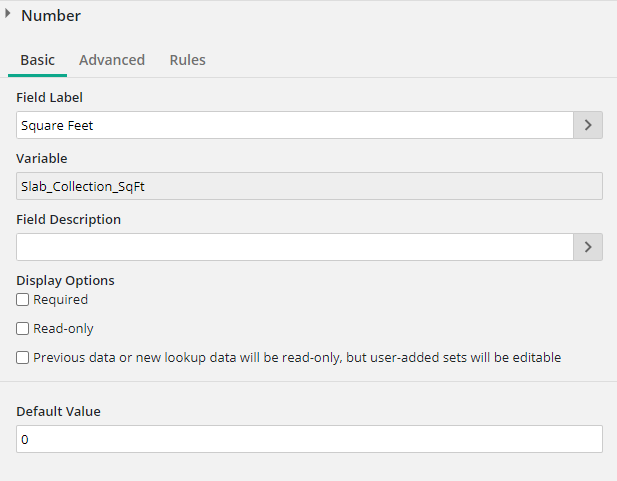Open the Advanced tab
617x481 pixels.
coord(112,60)
